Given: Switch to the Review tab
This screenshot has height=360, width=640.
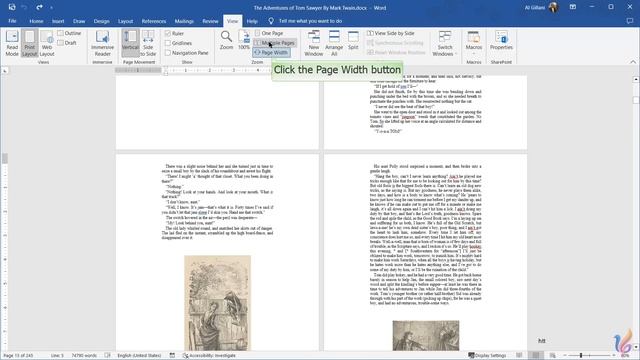Looking at the screenshot, I should click(210, 21).
